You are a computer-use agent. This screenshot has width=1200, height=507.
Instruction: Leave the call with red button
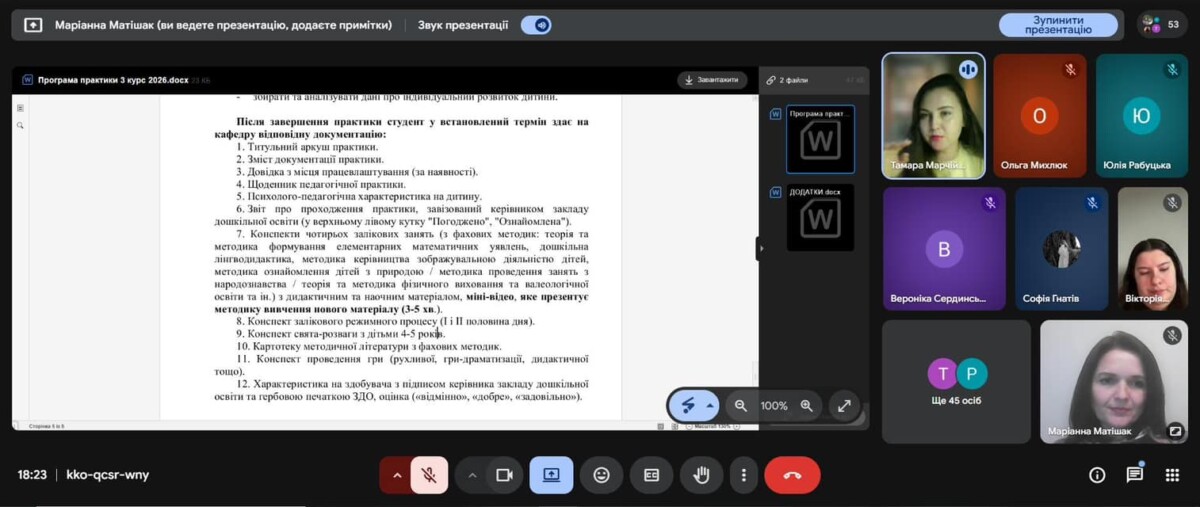coord(792,475)
